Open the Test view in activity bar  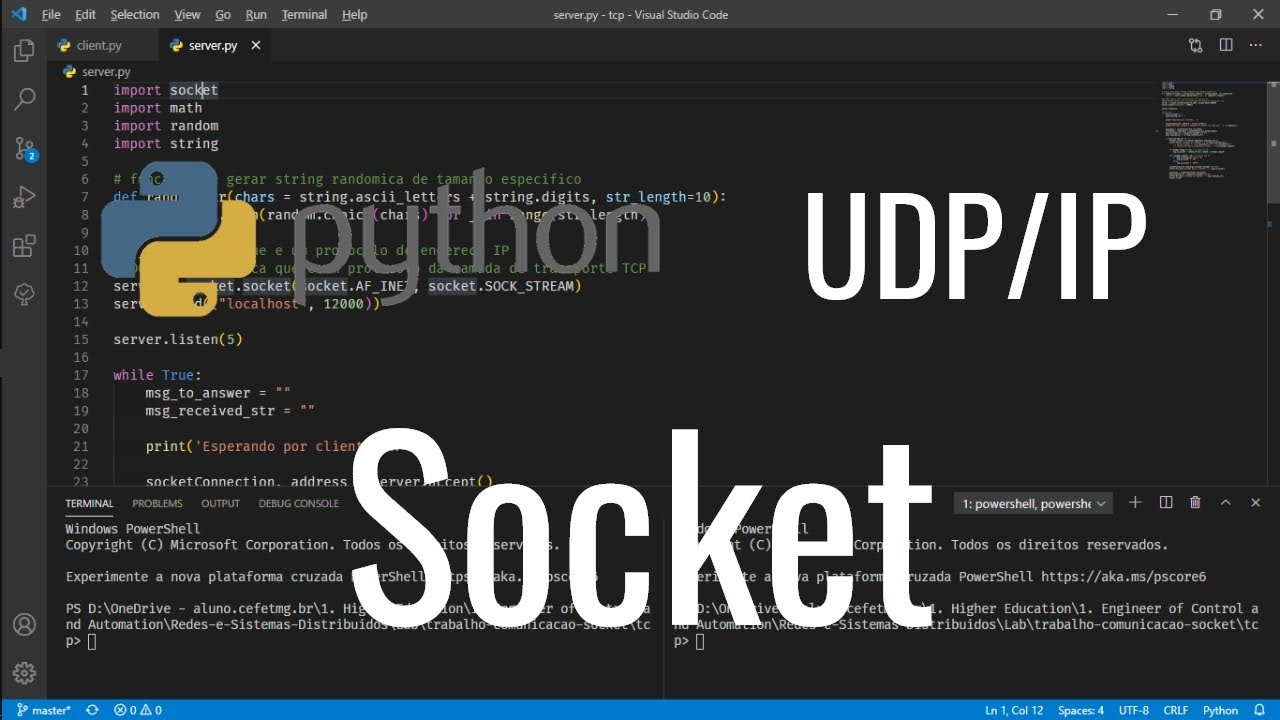pyautogui.click(x=24, y=294)
